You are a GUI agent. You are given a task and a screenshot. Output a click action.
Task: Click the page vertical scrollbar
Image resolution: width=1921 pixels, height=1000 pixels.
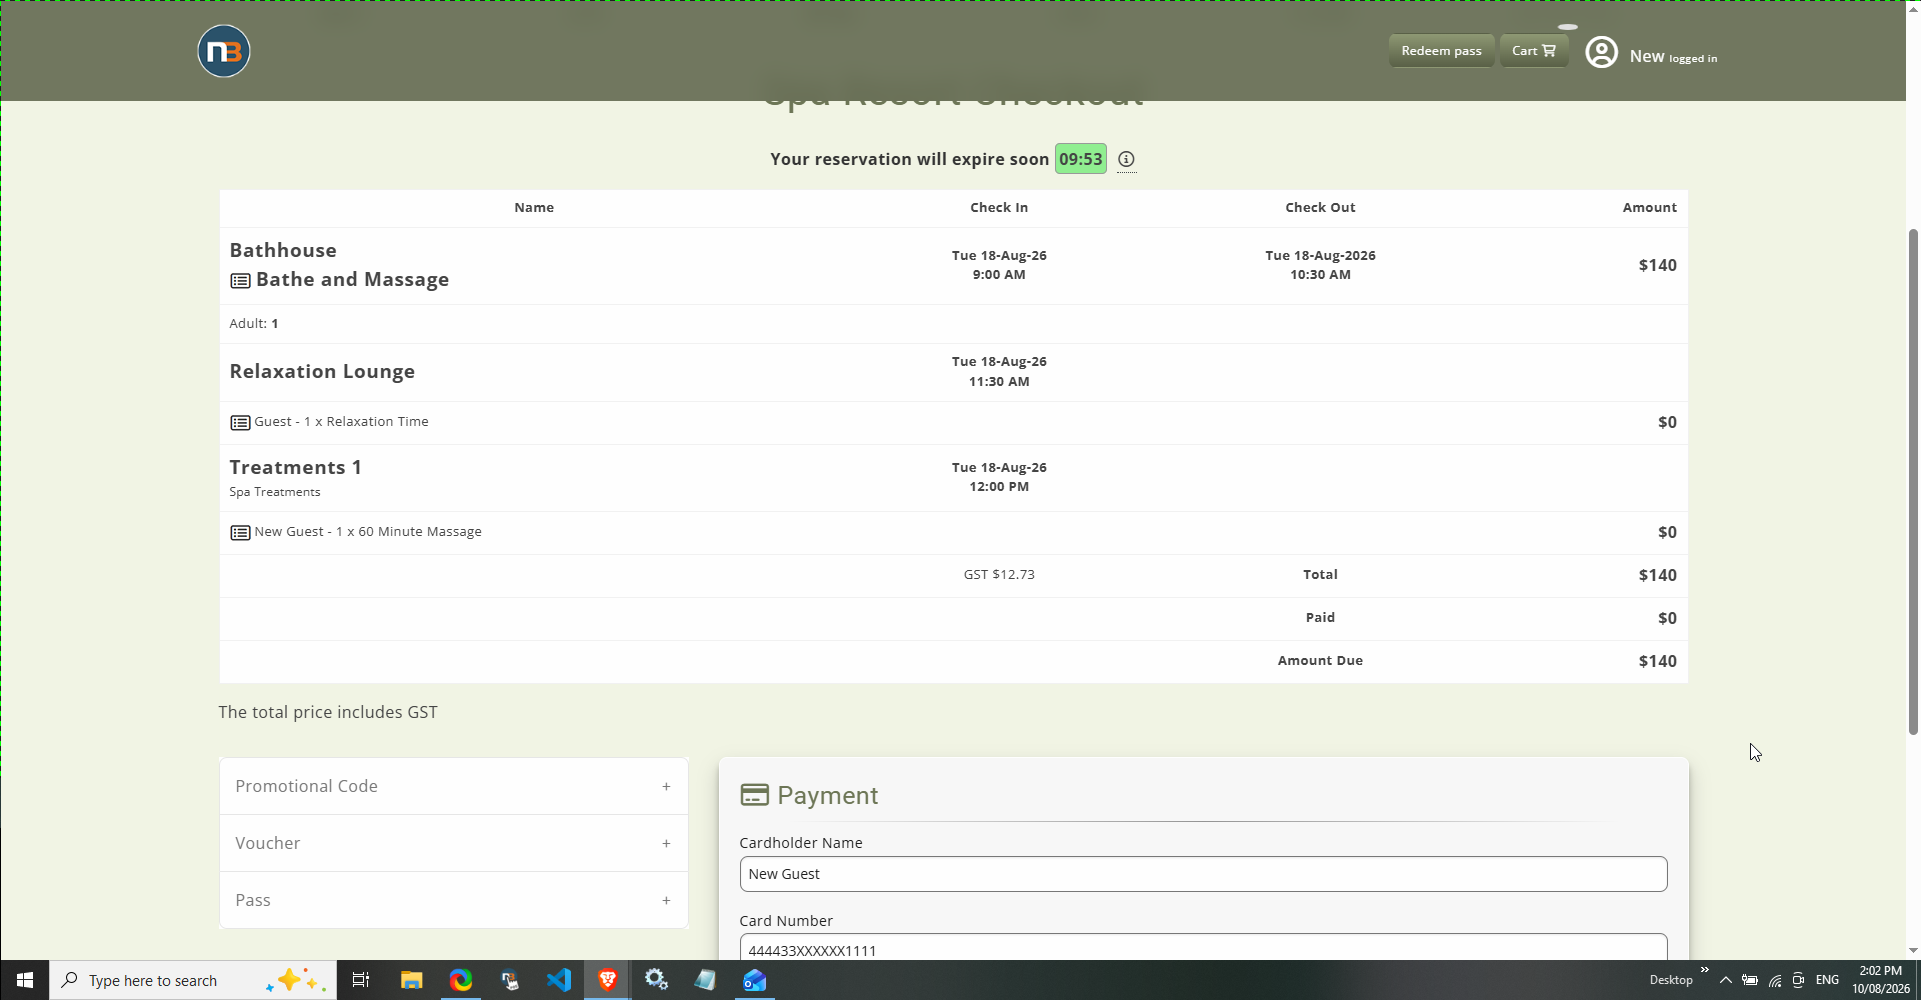tap(1913, 480)
